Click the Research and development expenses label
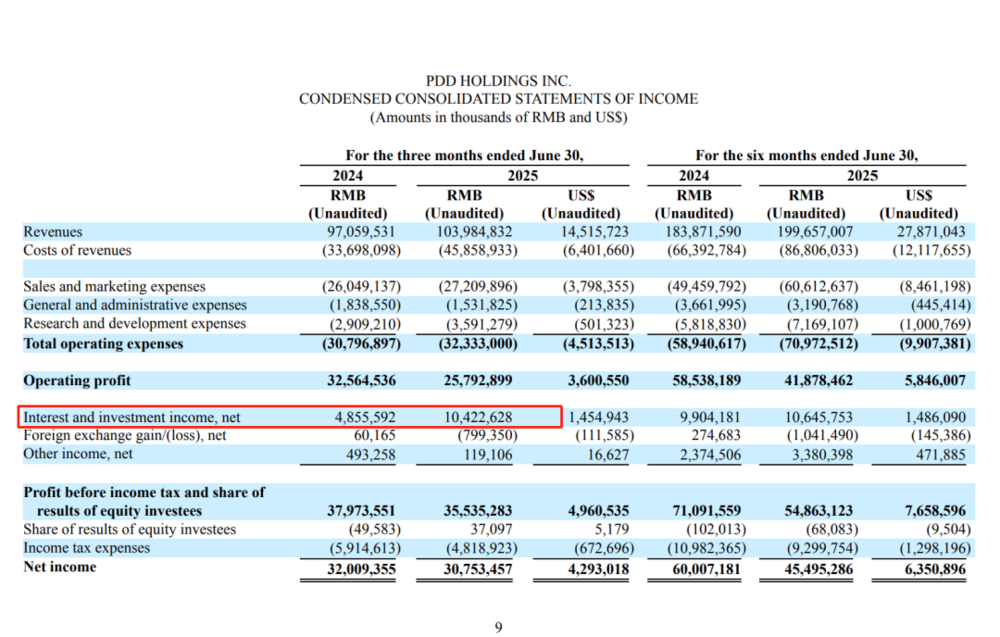Viewport: 1000px width, 637px height. coord(134,324)
